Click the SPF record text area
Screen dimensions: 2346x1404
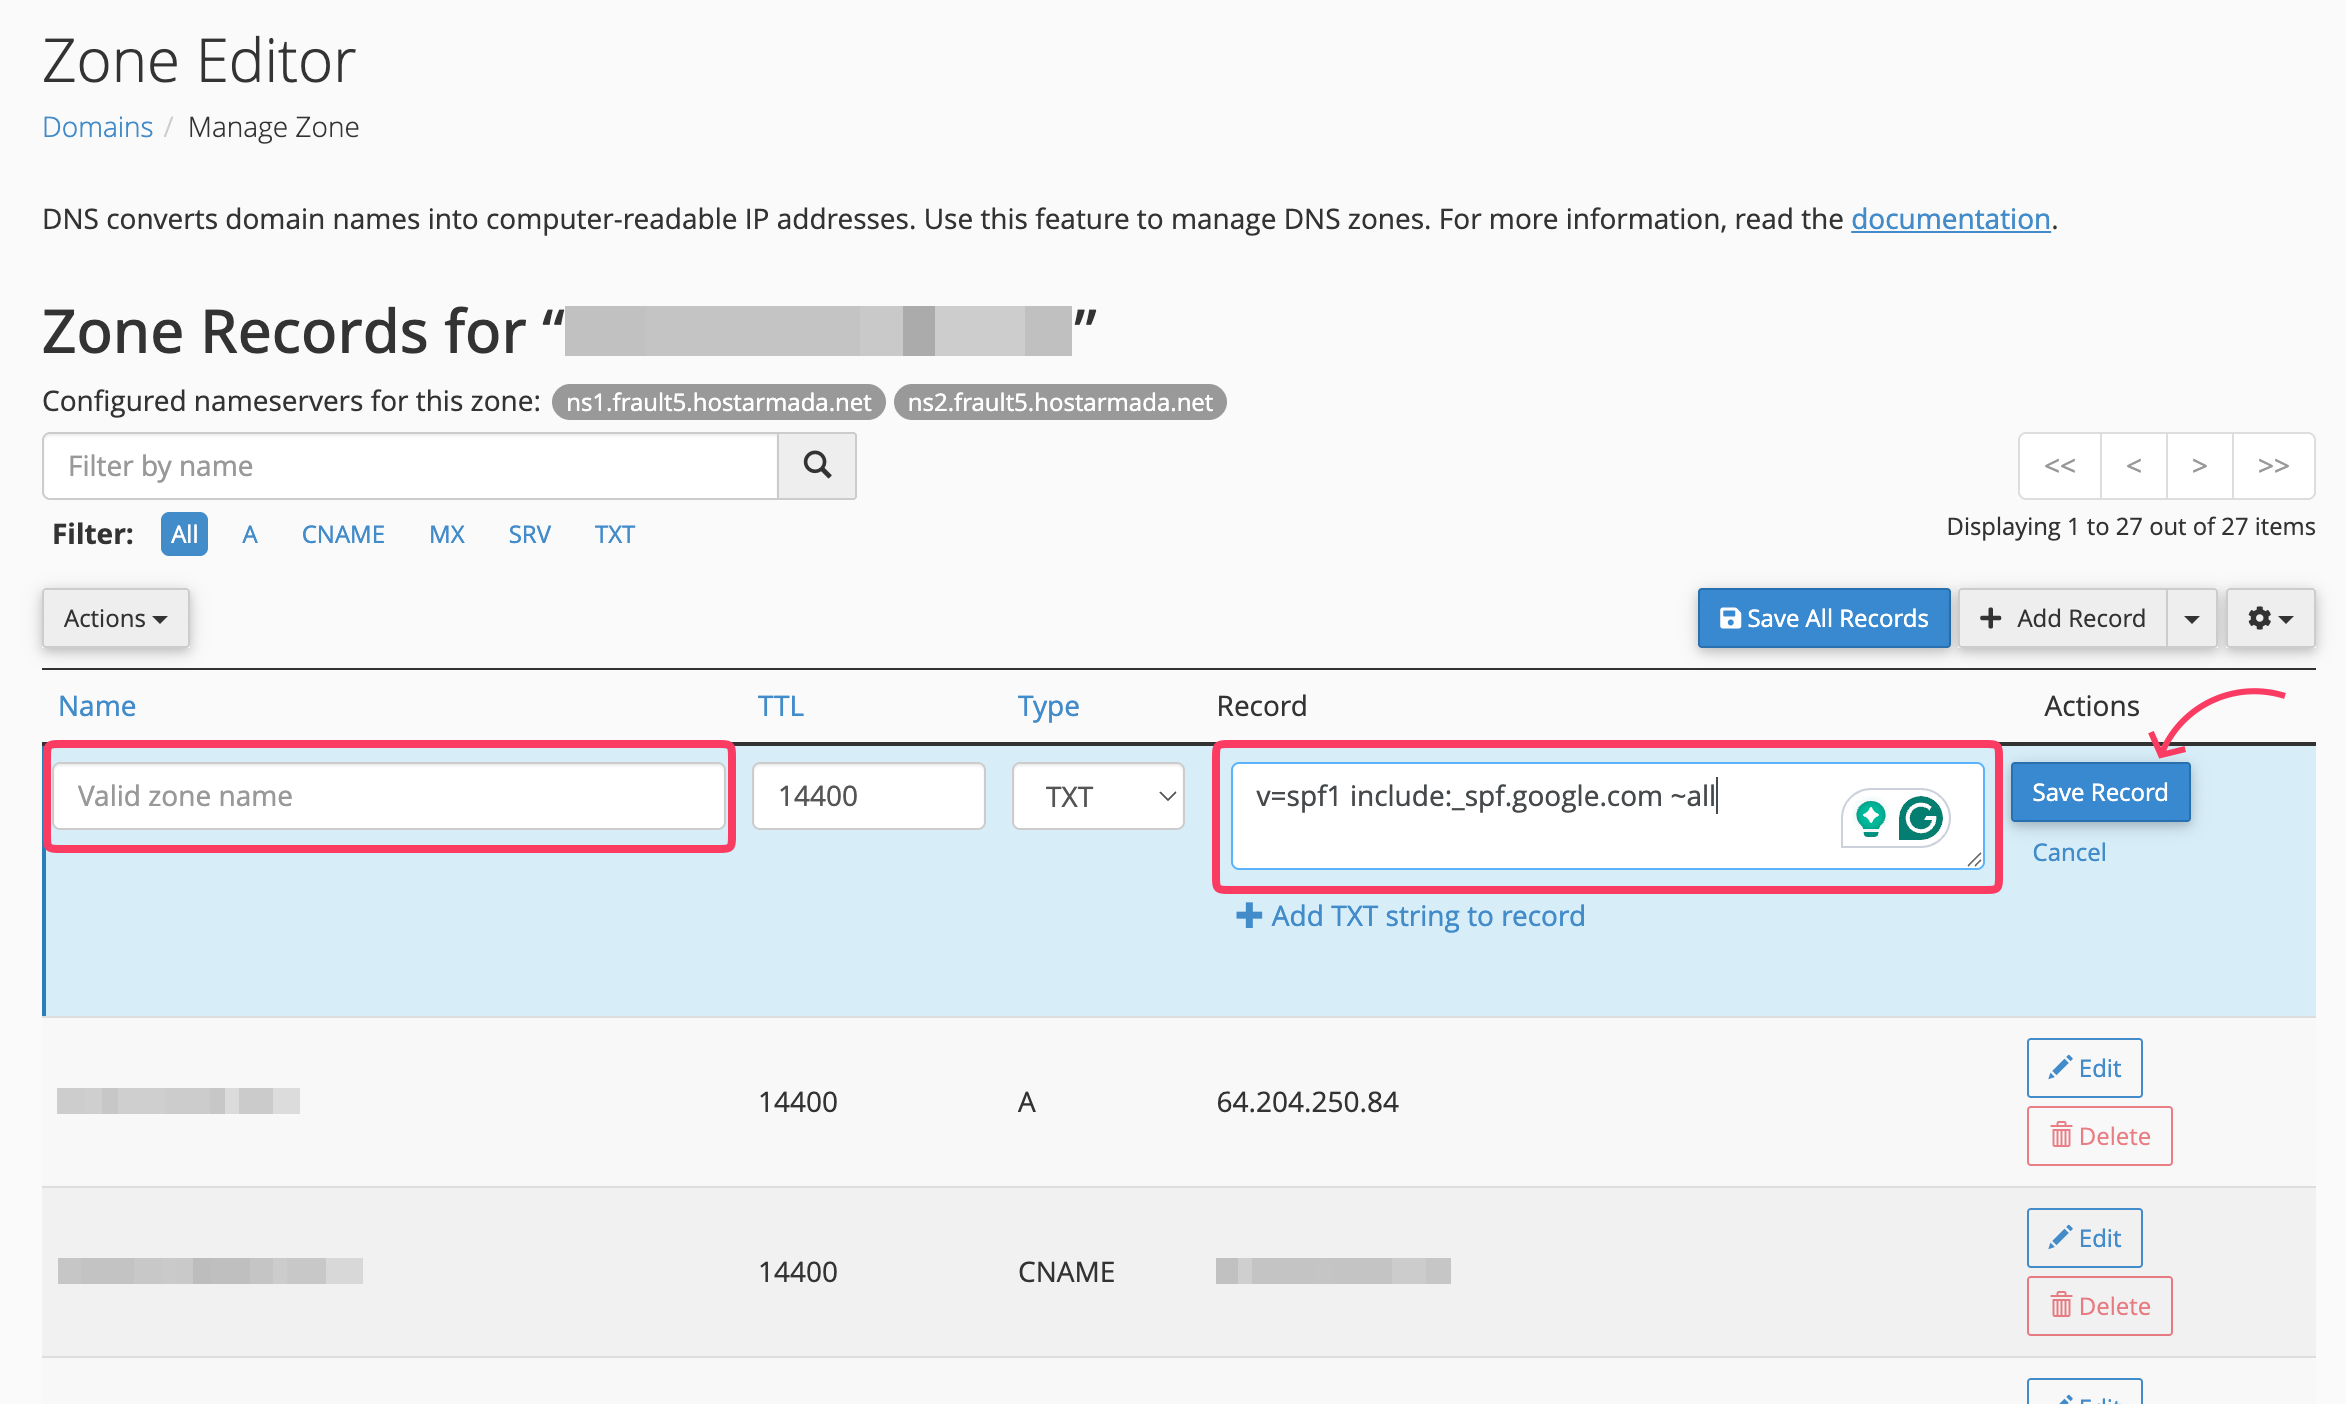point(1608,816)
